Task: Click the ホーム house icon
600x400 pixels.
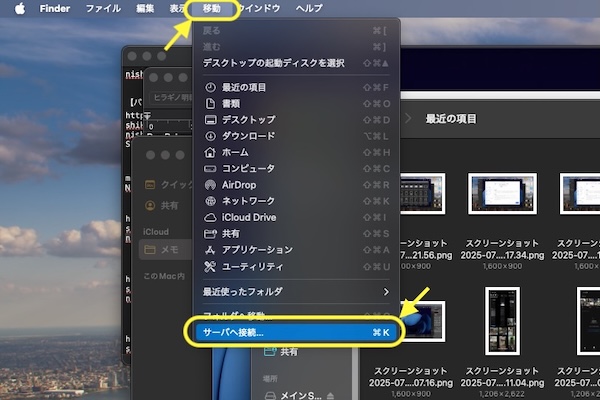Action: (x=210, y=152)
